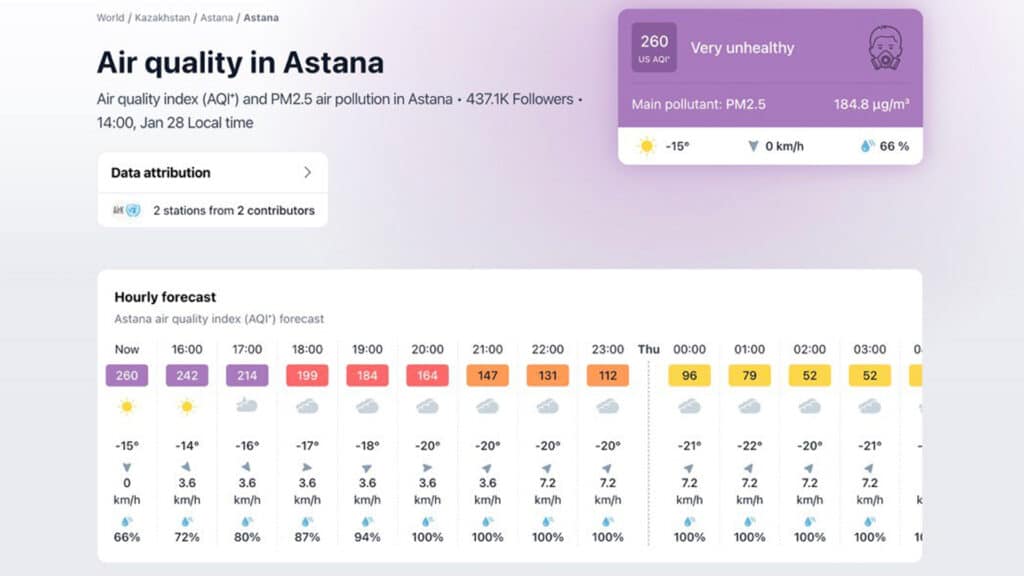The height and width of the screenshot is (576, 1024).
Task: Open the World breadcrumb link
Action: pos(110,18)
